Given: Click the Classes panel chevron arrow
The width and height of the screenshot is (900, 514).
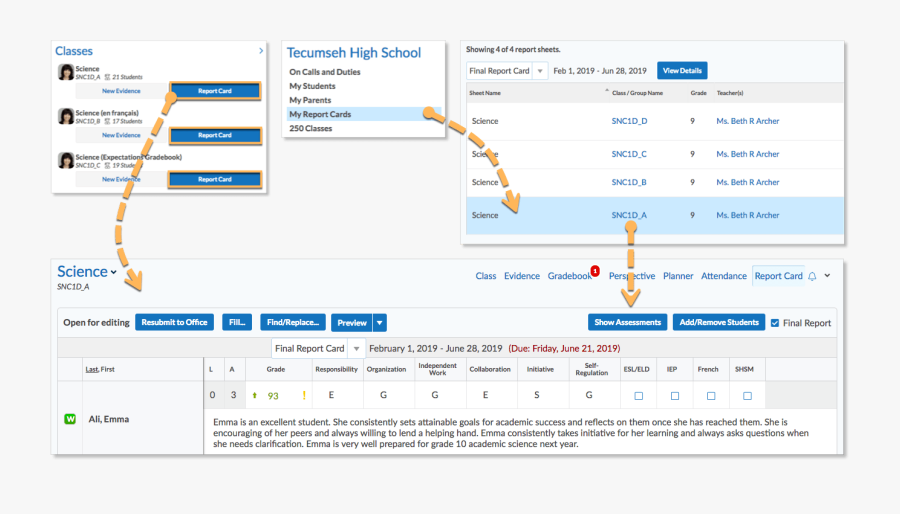Looking at the screenshot, I should tap(261, 50).
